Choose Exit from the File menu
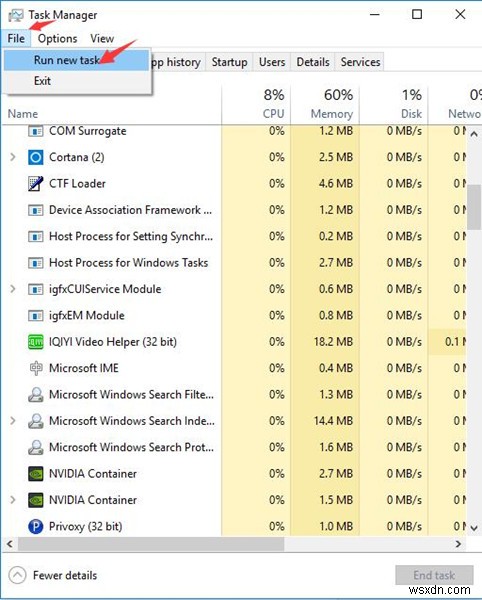482x600 pixels. point(77,81)
